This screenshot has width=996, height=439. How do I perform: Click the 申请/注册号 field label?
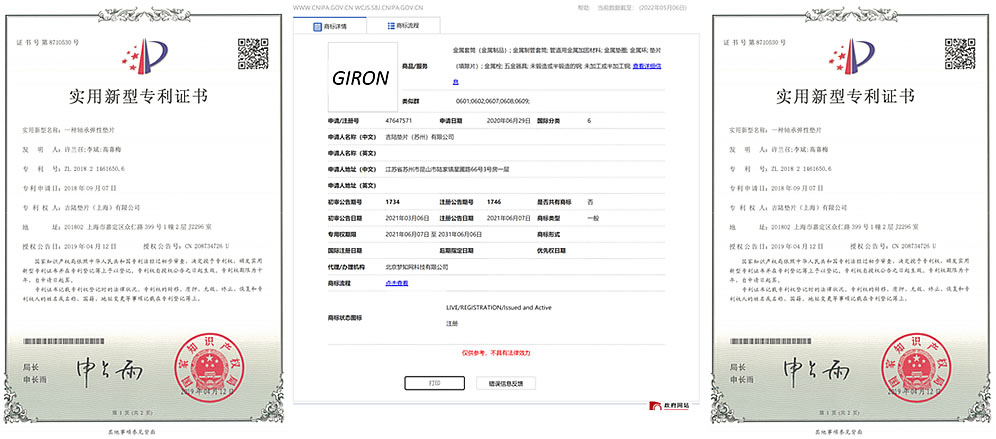point(346,119)
